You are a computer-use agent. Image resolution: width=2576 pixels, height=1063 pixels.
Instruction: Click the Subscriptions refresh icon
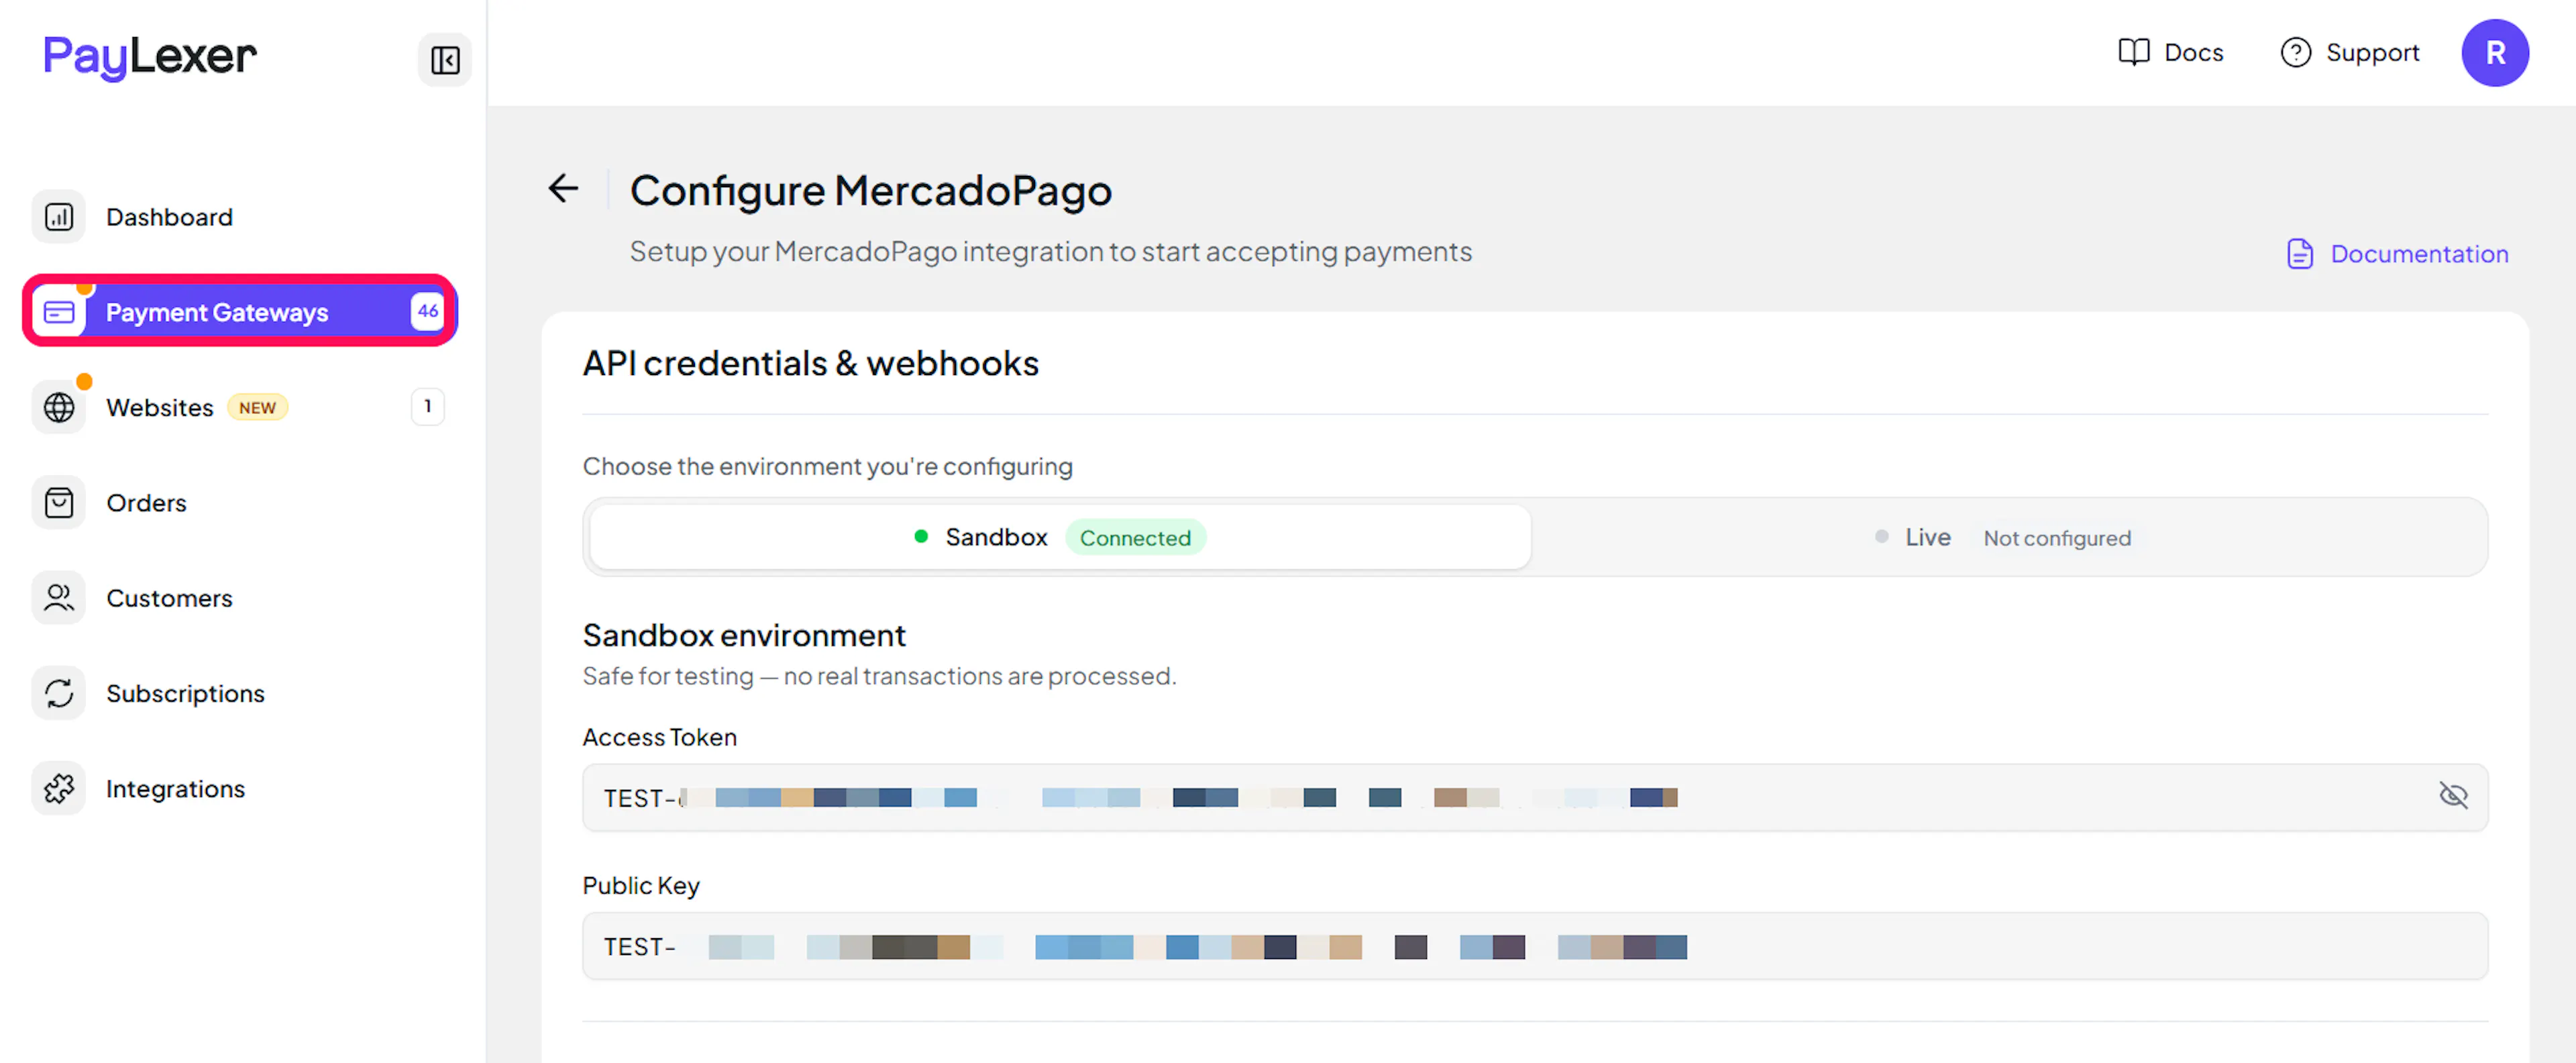59,693
